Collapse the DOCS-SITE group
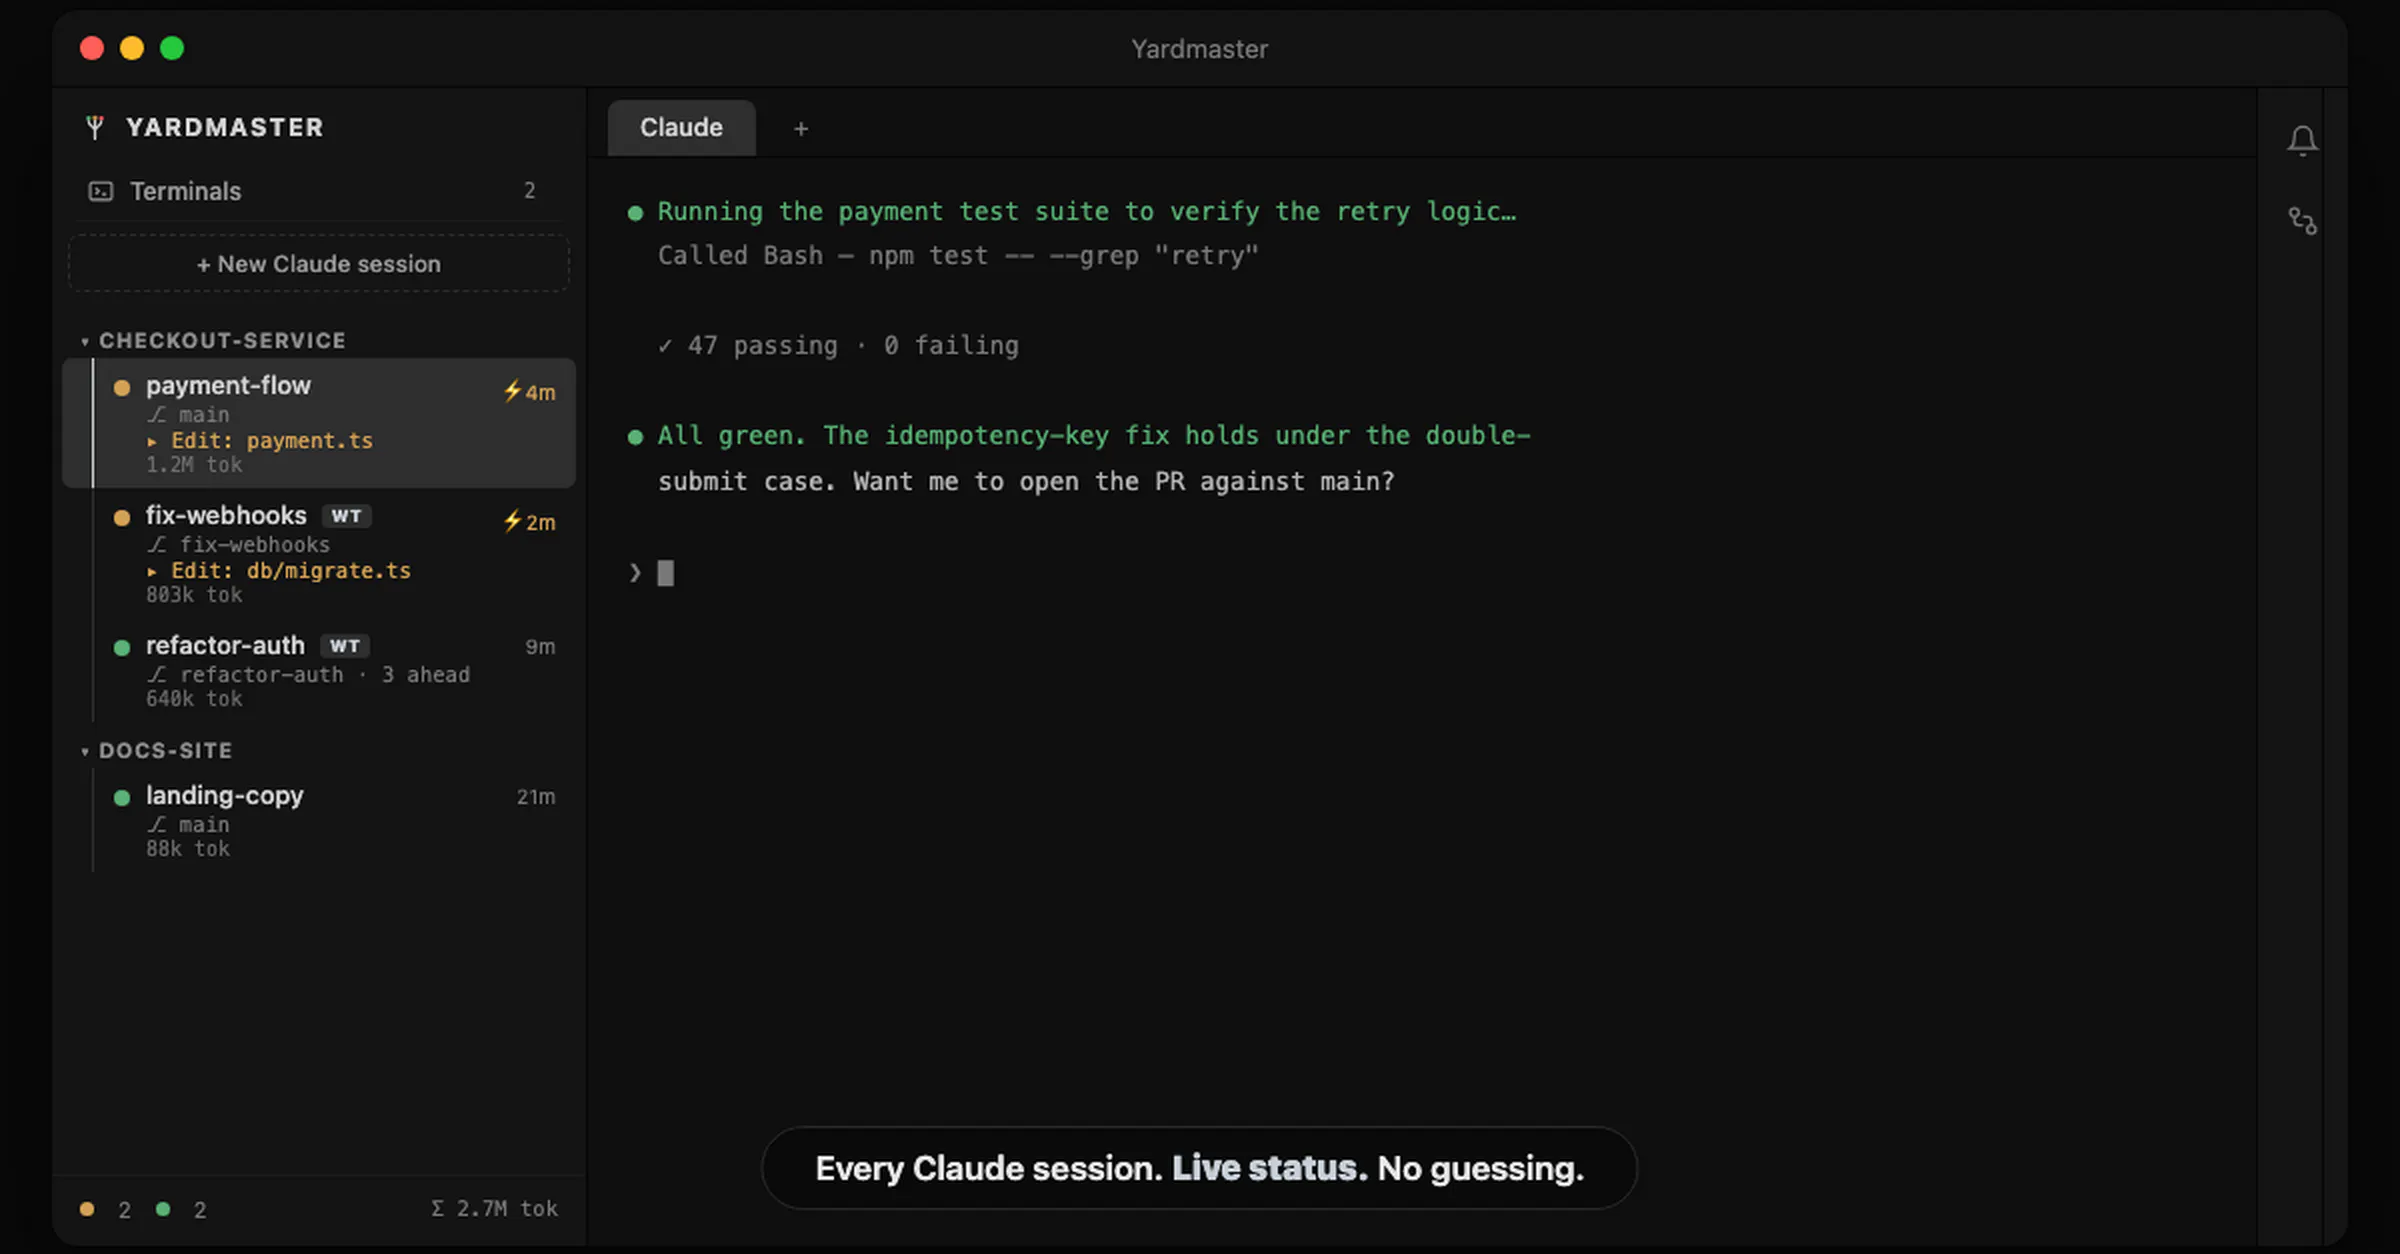This screenshot has height=1254, width=2400. click(x=85, y=752)
